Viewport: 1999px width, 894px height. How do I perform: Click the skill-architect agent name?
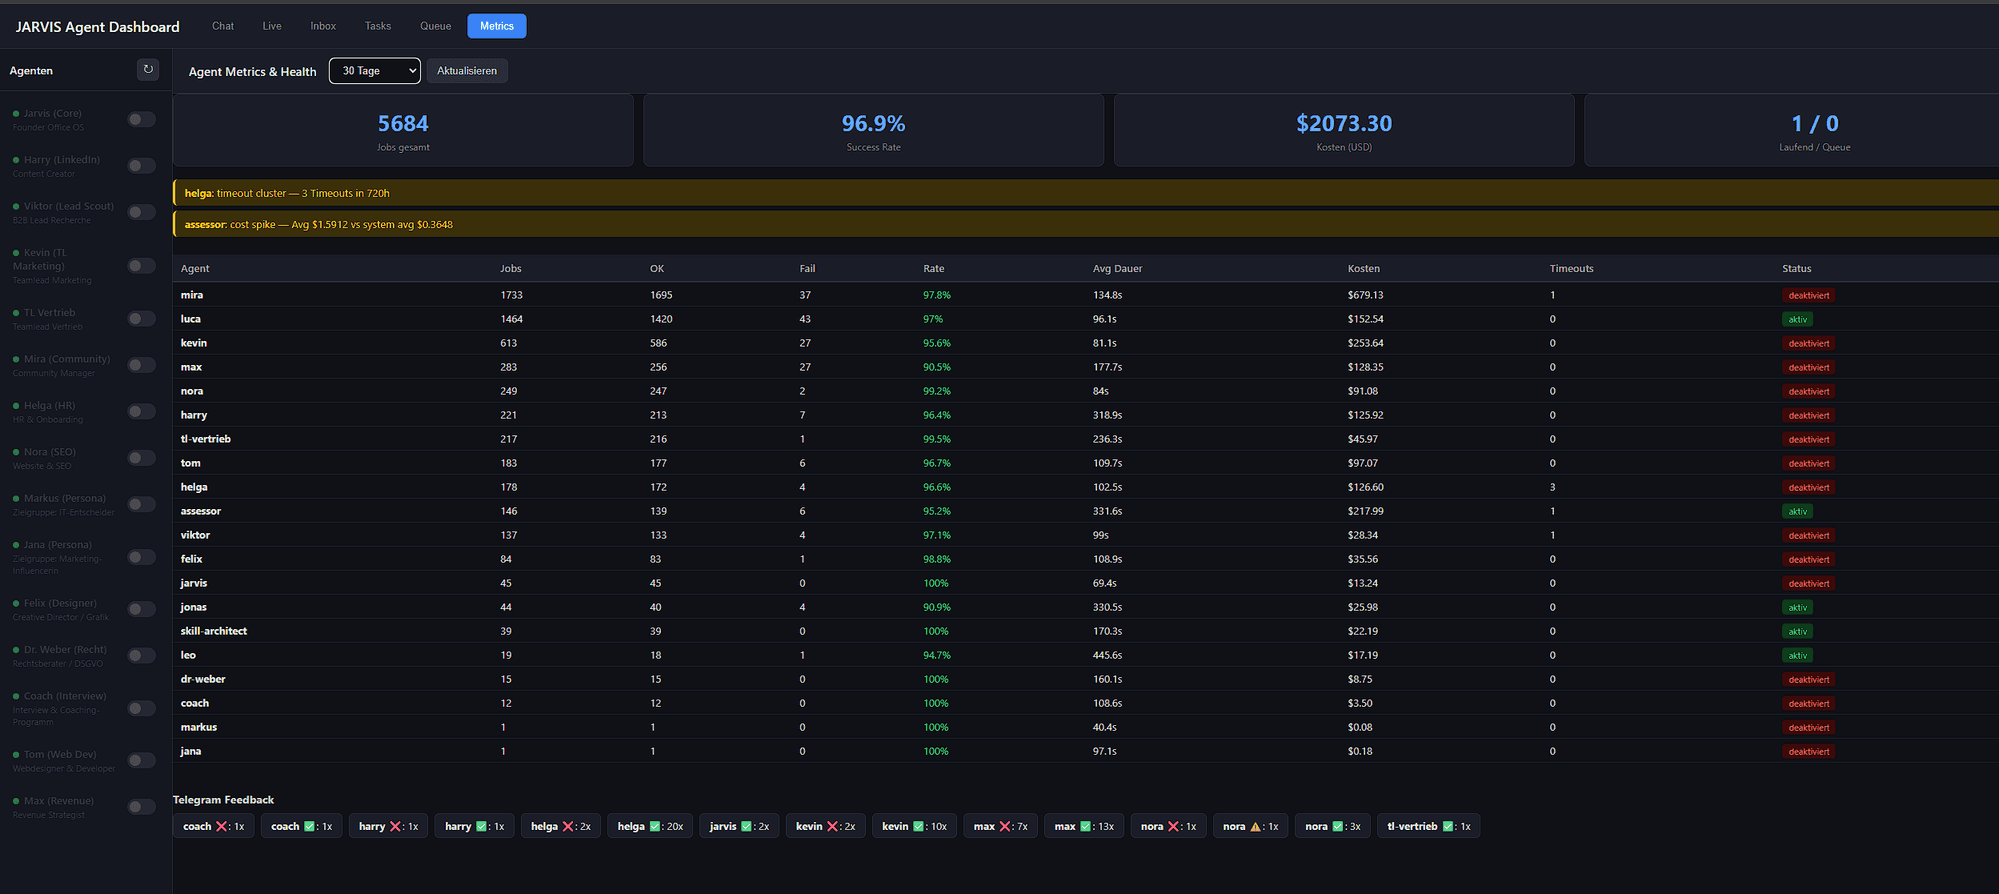213,631
